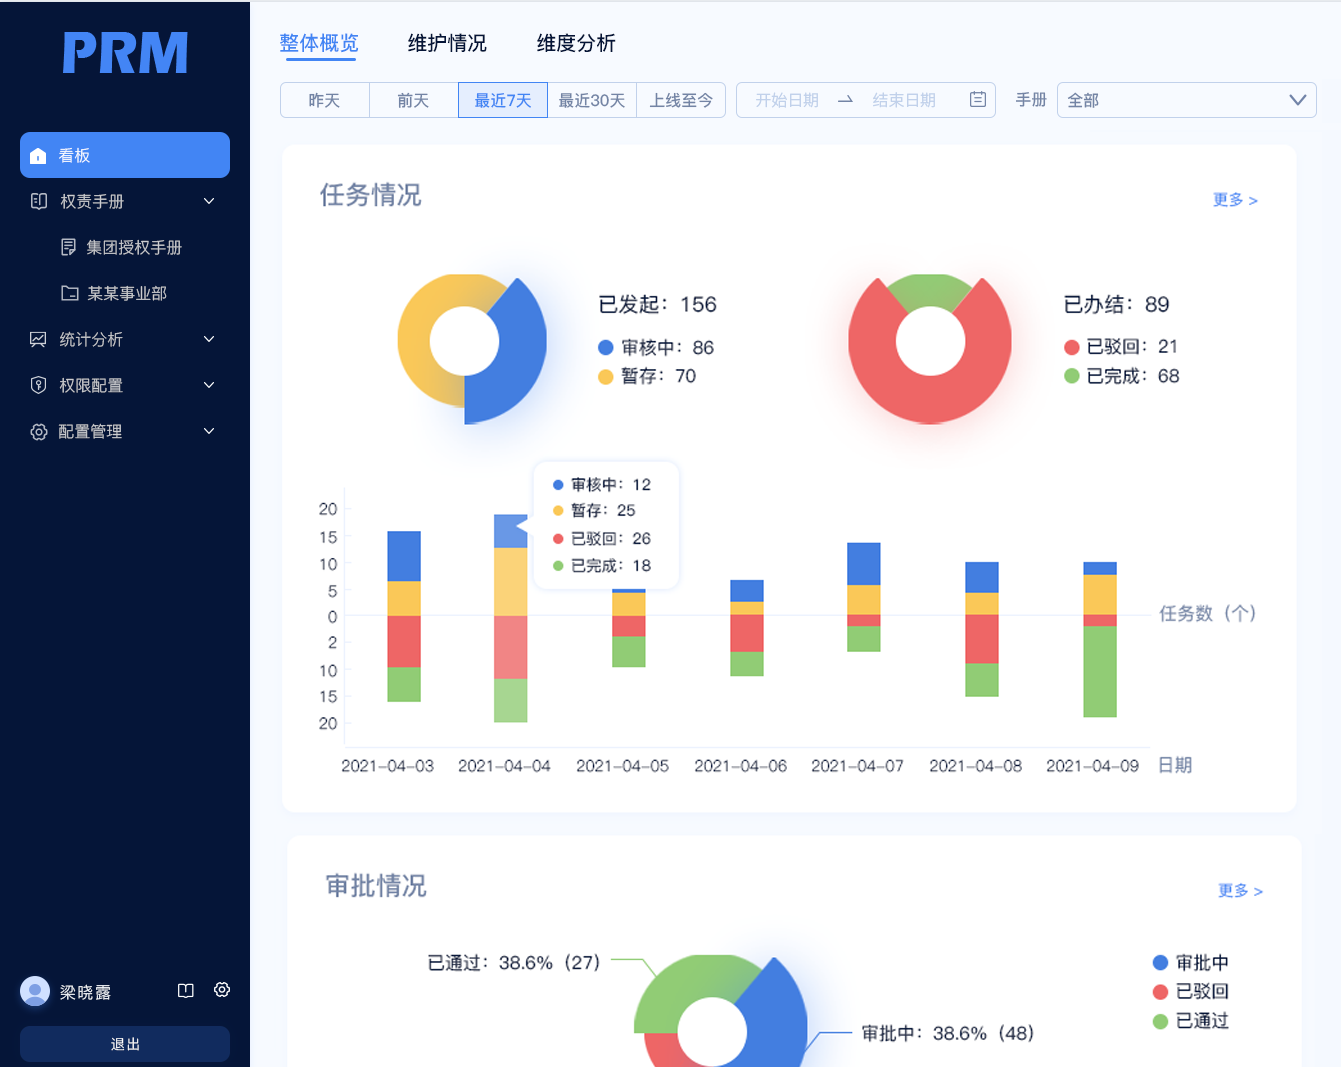Toggle the 已驳回 legend in 审批情况
The image size is (1341, 1067).
pyautogui.click(x=1191, y=991)
